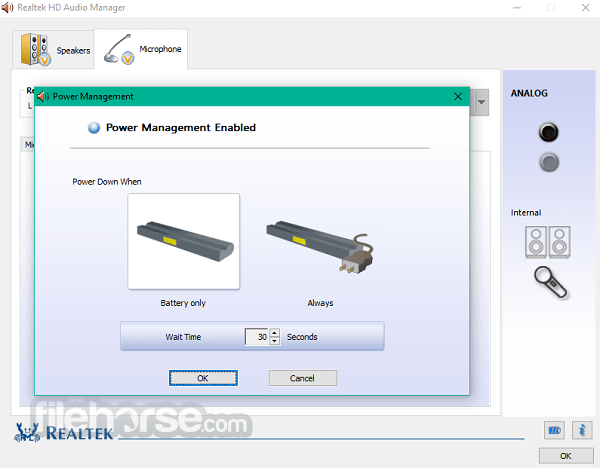
Task: Select the Microphone tab
Action: click(x=141, y=49)
